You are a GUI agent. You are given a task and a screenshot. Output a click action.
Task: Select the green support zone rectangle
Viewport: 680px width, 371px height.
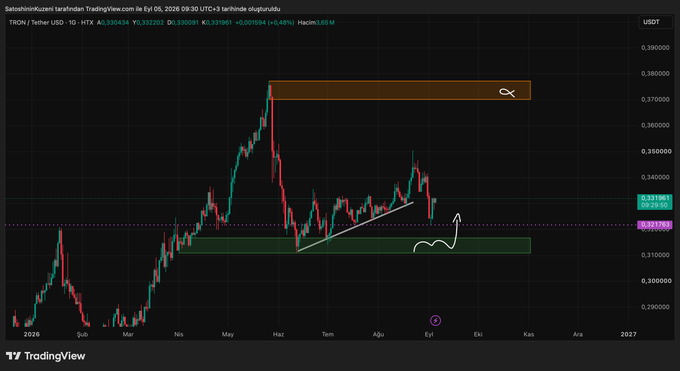click(354, 246)
